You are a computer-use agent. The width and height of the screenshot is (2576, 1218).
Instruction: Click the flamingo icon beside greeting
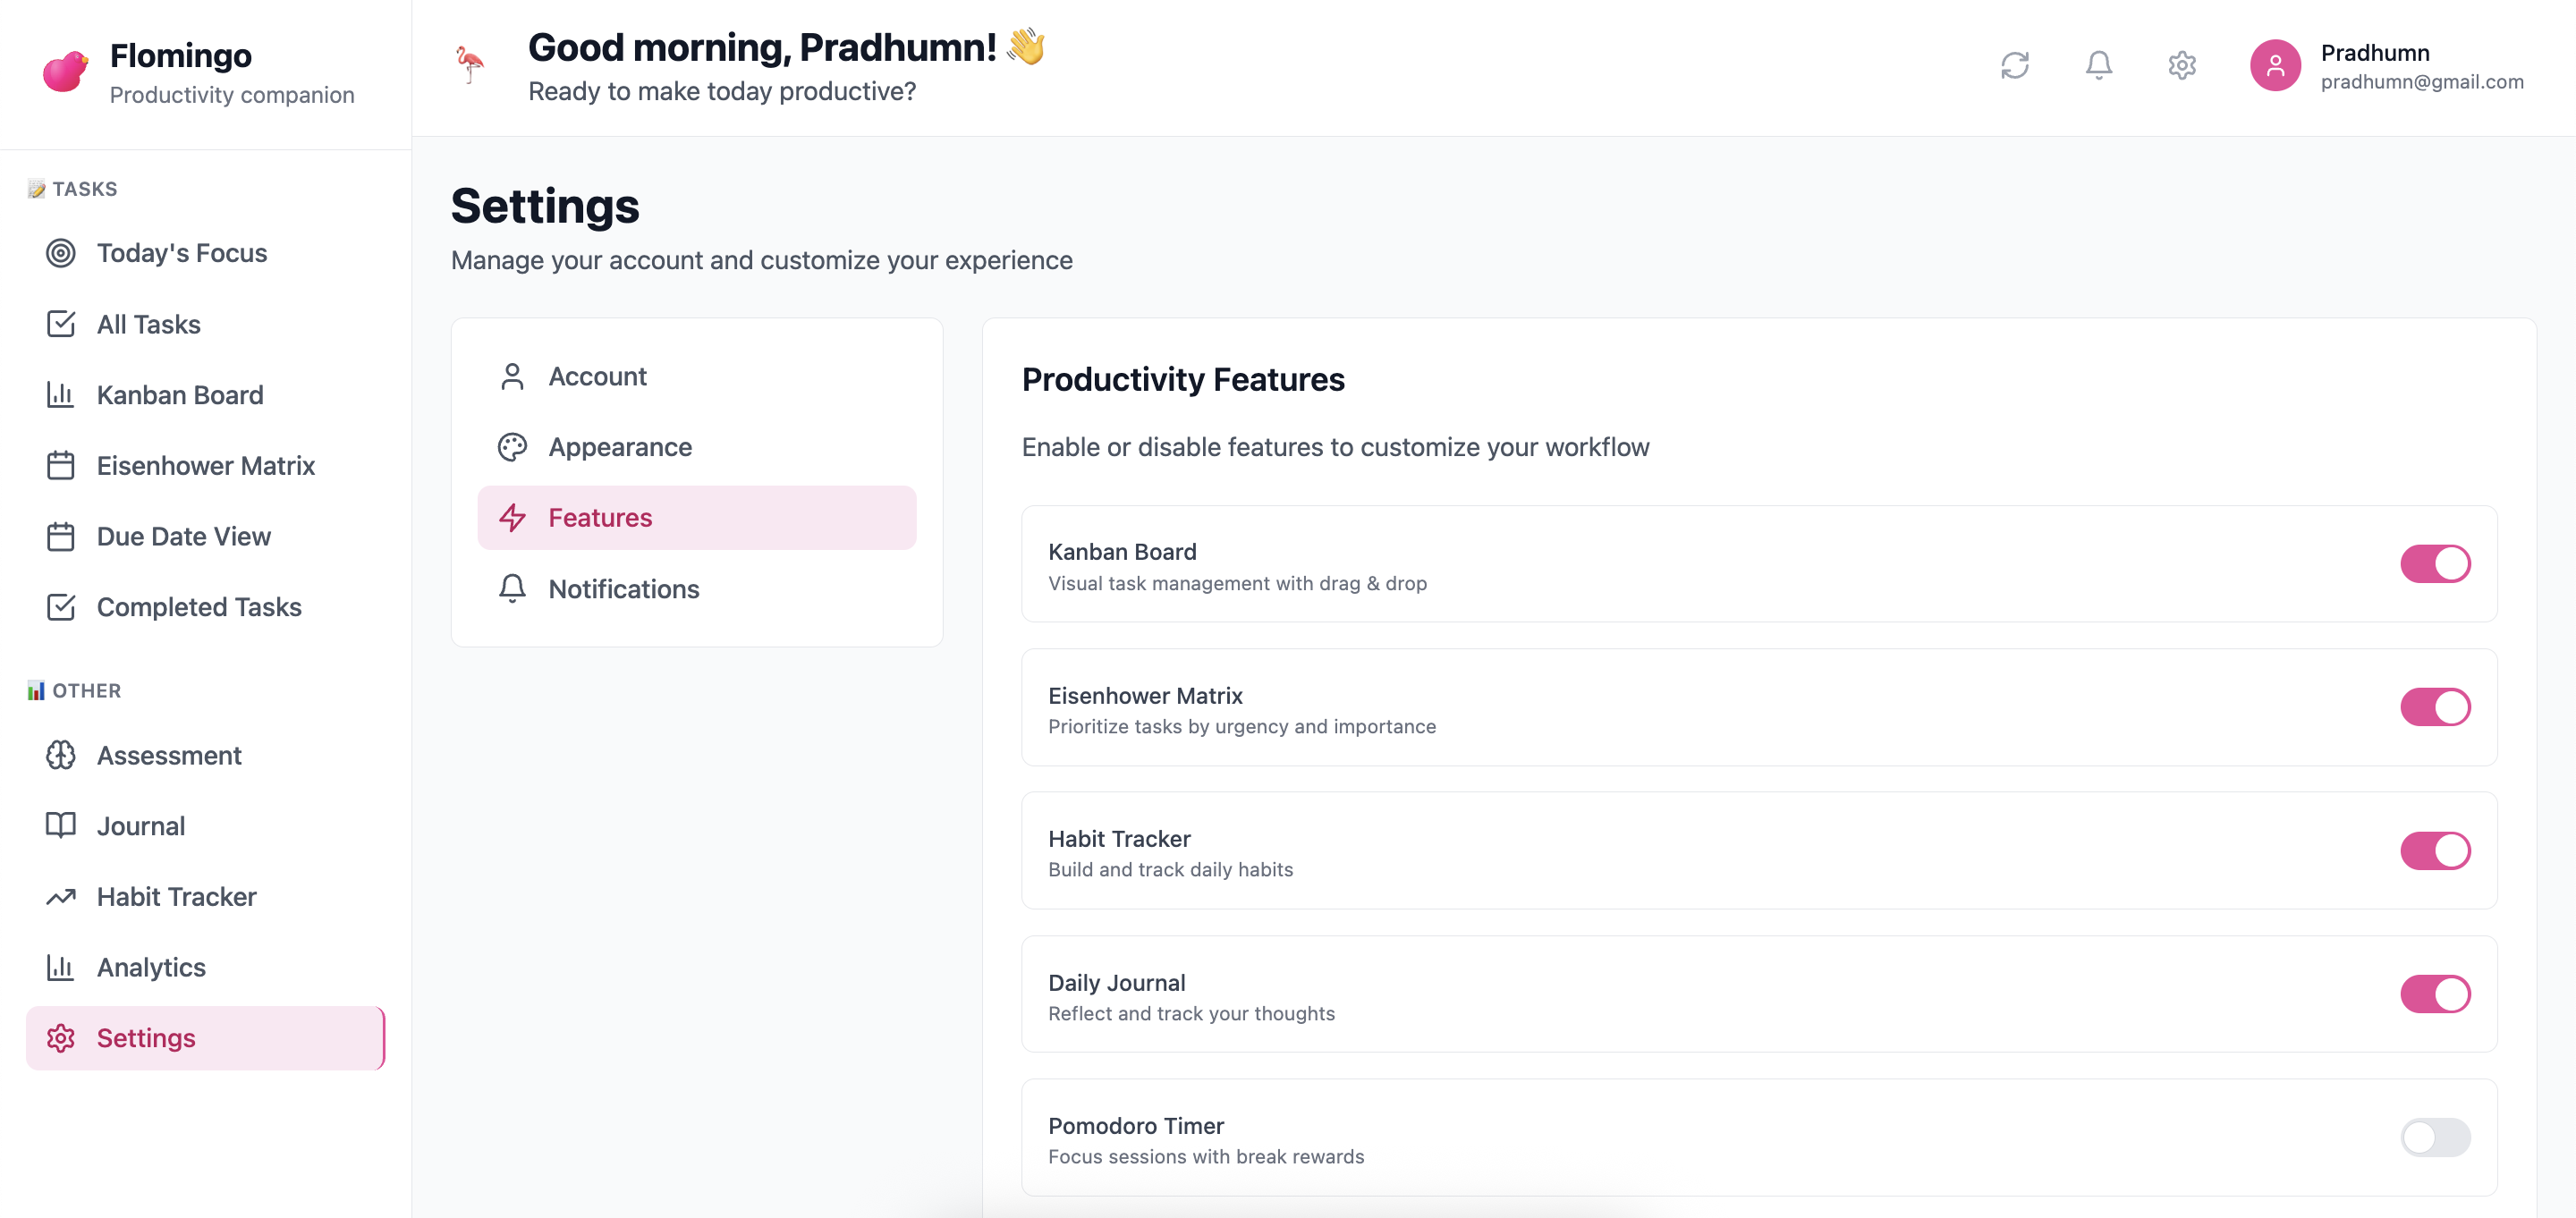pos(469,65)
